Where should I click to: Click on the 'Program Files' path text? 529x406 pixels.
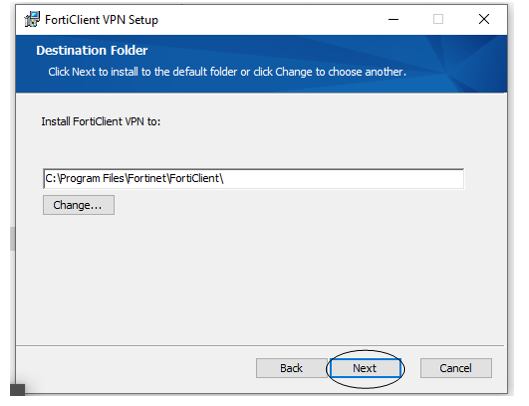[92, 178]
